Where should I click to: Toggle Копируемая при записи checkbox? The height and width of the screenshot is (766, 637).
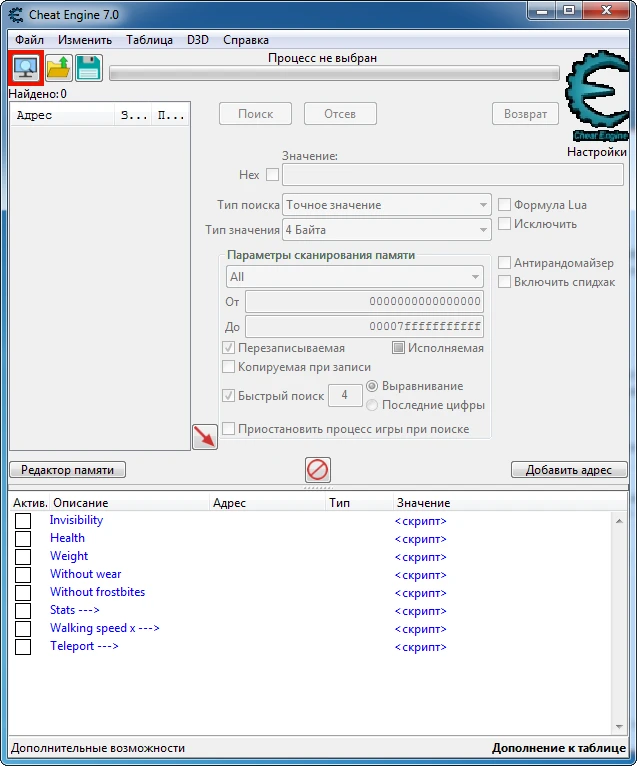click(x=228, y=367)
